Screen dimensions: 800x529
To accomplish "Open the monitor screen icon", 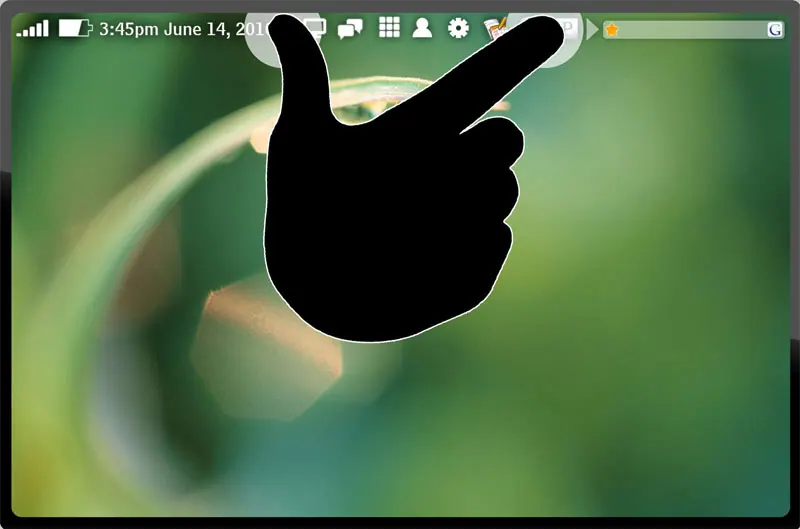I will [316, 29].
